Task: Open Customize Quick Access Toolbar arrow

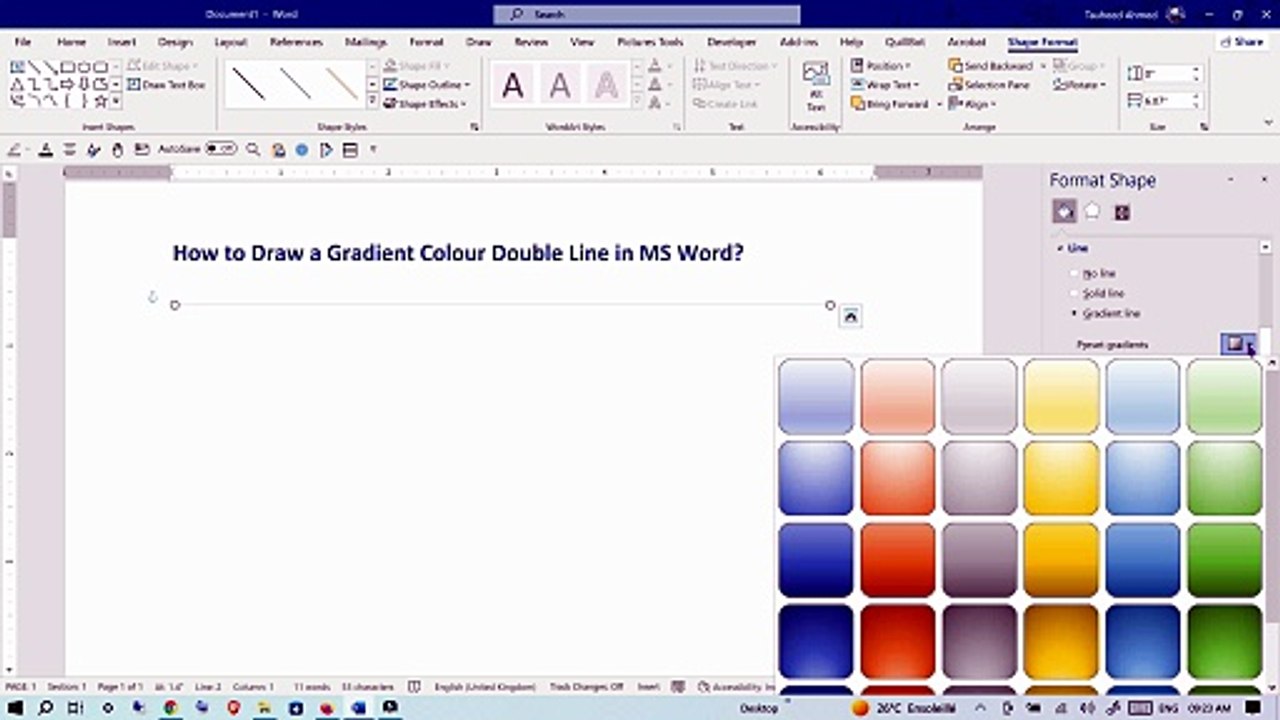Action: coord(373,150)
